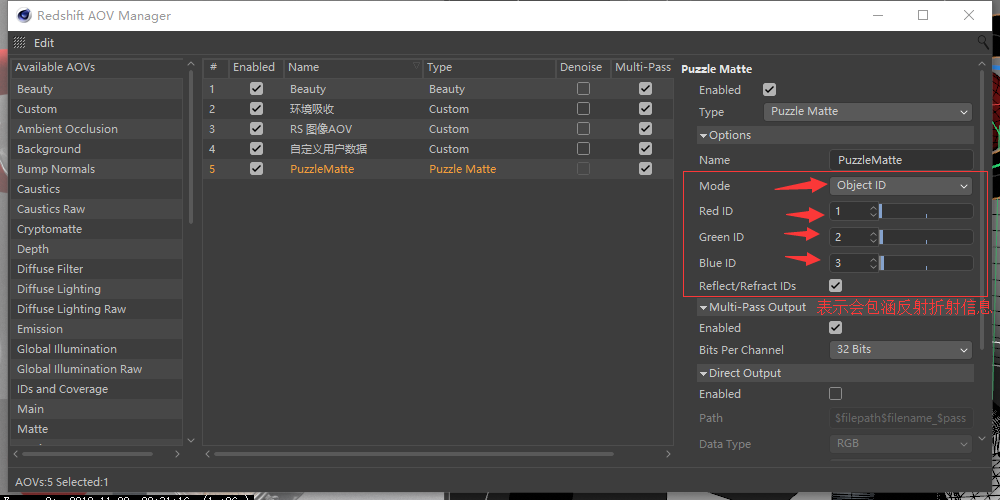Disable the Beauty AOV enabled checkbox

[x=256, y=89]
